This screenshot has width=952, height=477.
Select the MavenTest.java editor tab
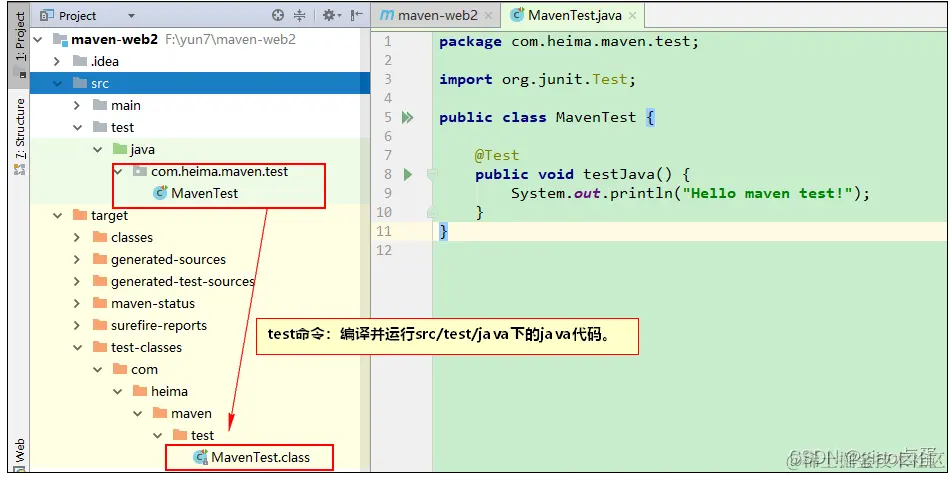574,16
